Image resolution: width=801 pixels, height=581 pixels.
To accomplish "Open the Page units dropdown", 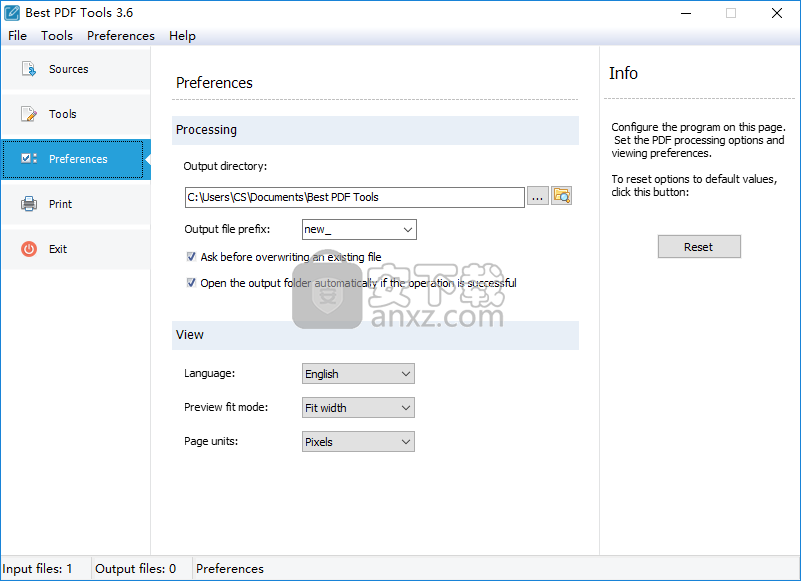I will tap(358, 441).
